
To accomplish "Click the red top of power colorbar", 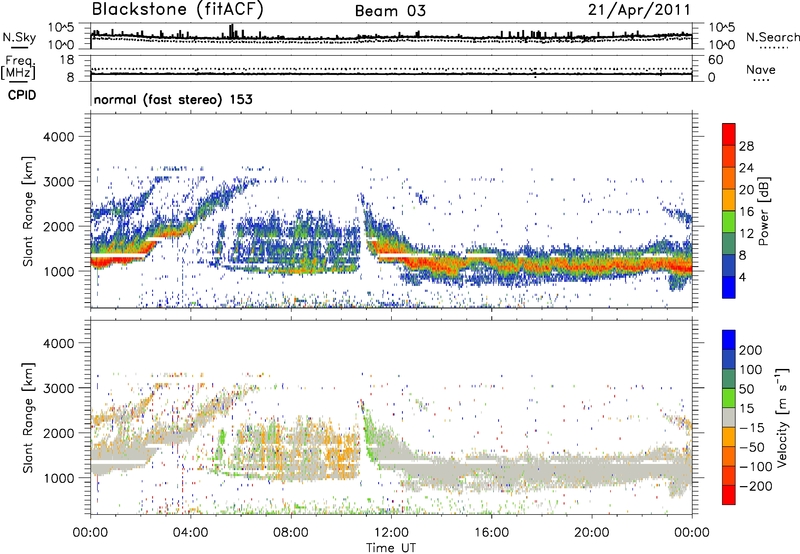I will (x=729, y=134).
